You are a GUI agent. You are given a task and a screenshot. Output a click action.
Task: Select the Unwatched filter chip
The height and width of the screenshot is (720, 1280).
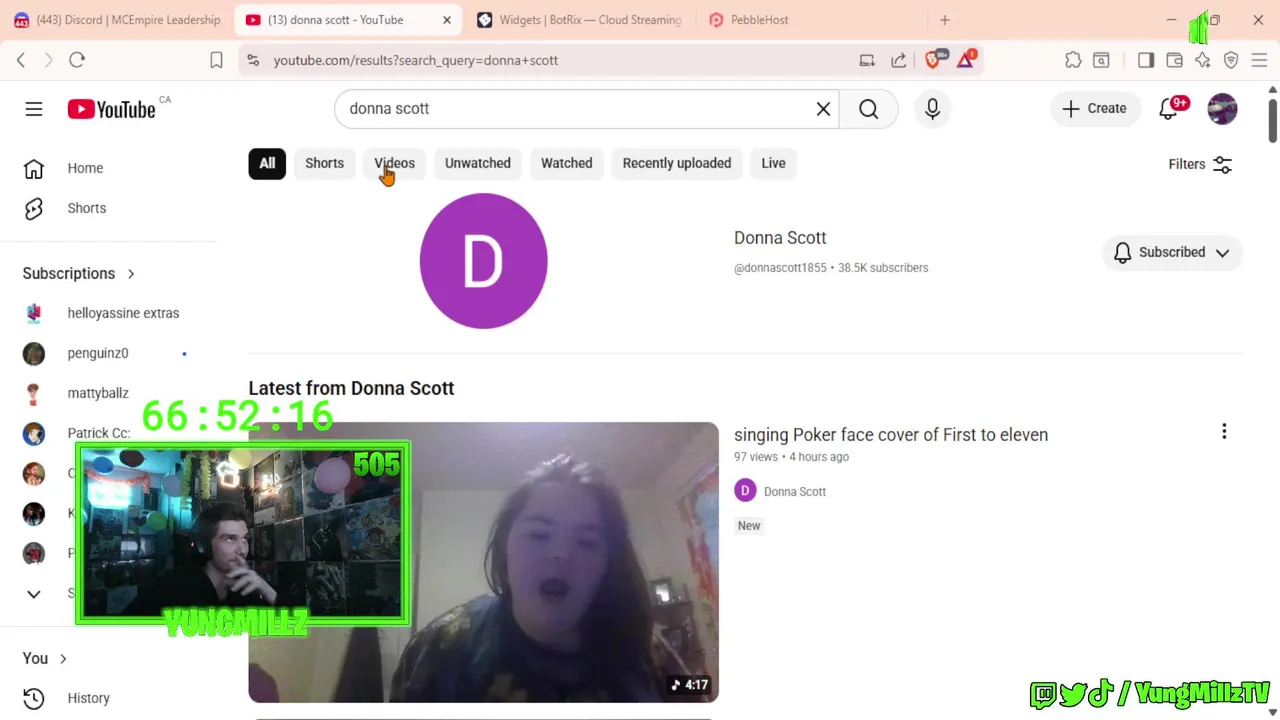[x=478, y=163]
